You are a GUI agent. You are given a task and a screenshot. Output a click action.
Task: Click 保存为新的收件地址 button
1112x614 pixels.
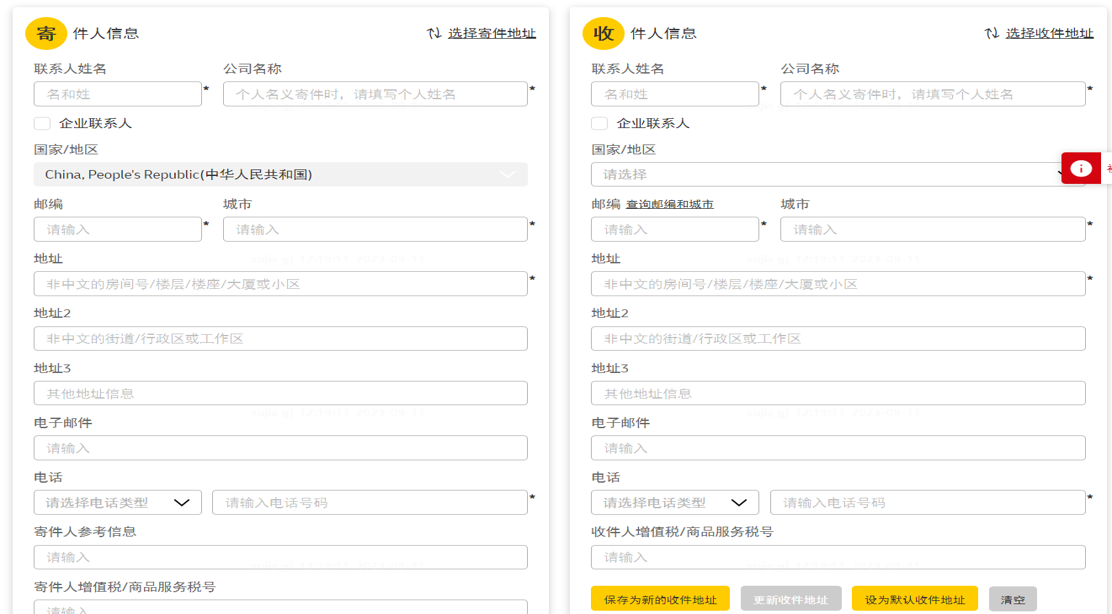click(x=660, y=600)
